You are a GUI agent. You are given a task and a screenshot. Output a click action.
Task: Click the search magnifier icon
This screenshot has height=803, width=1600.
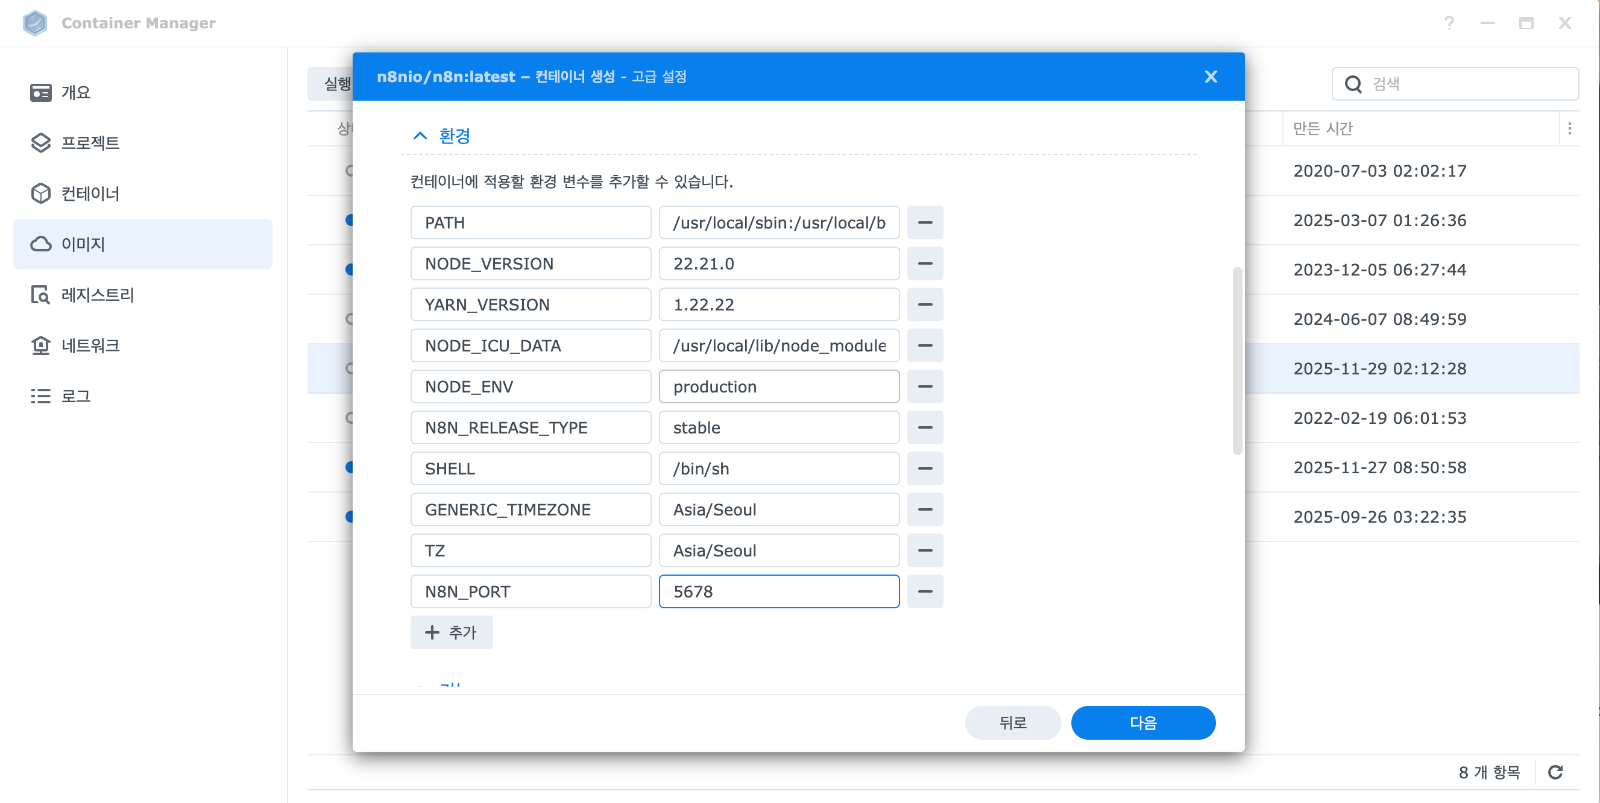[1353, 84]
